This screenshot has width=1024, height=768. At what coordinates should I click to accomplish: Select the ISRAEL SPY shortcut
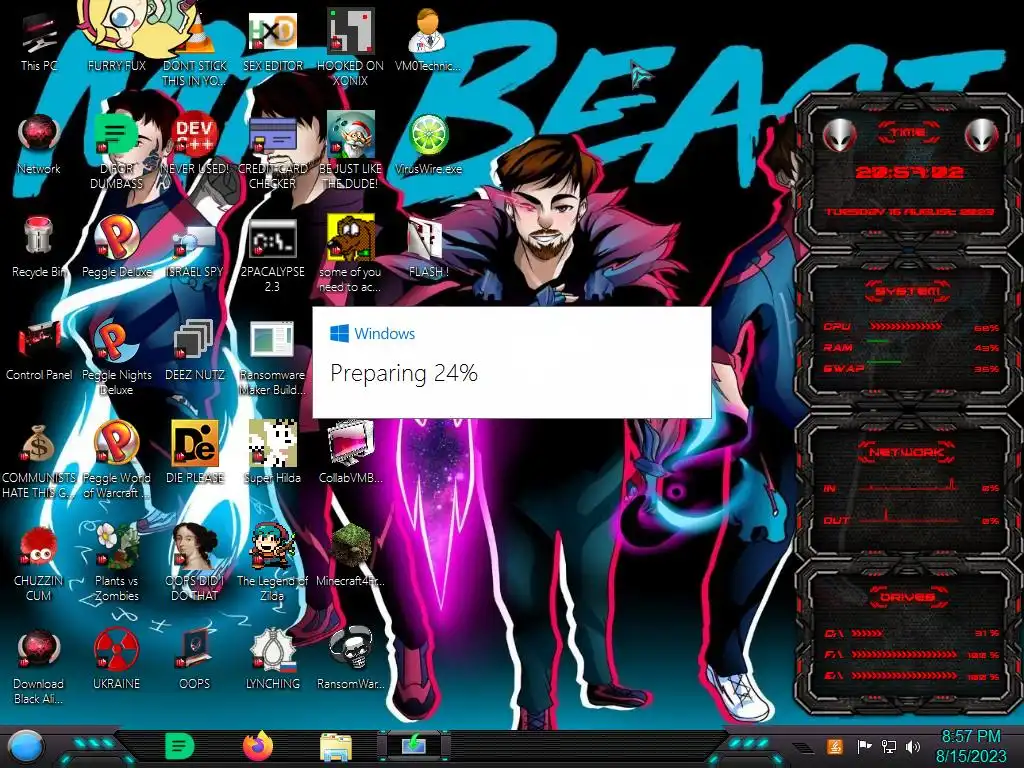click(x=195, y=247)
